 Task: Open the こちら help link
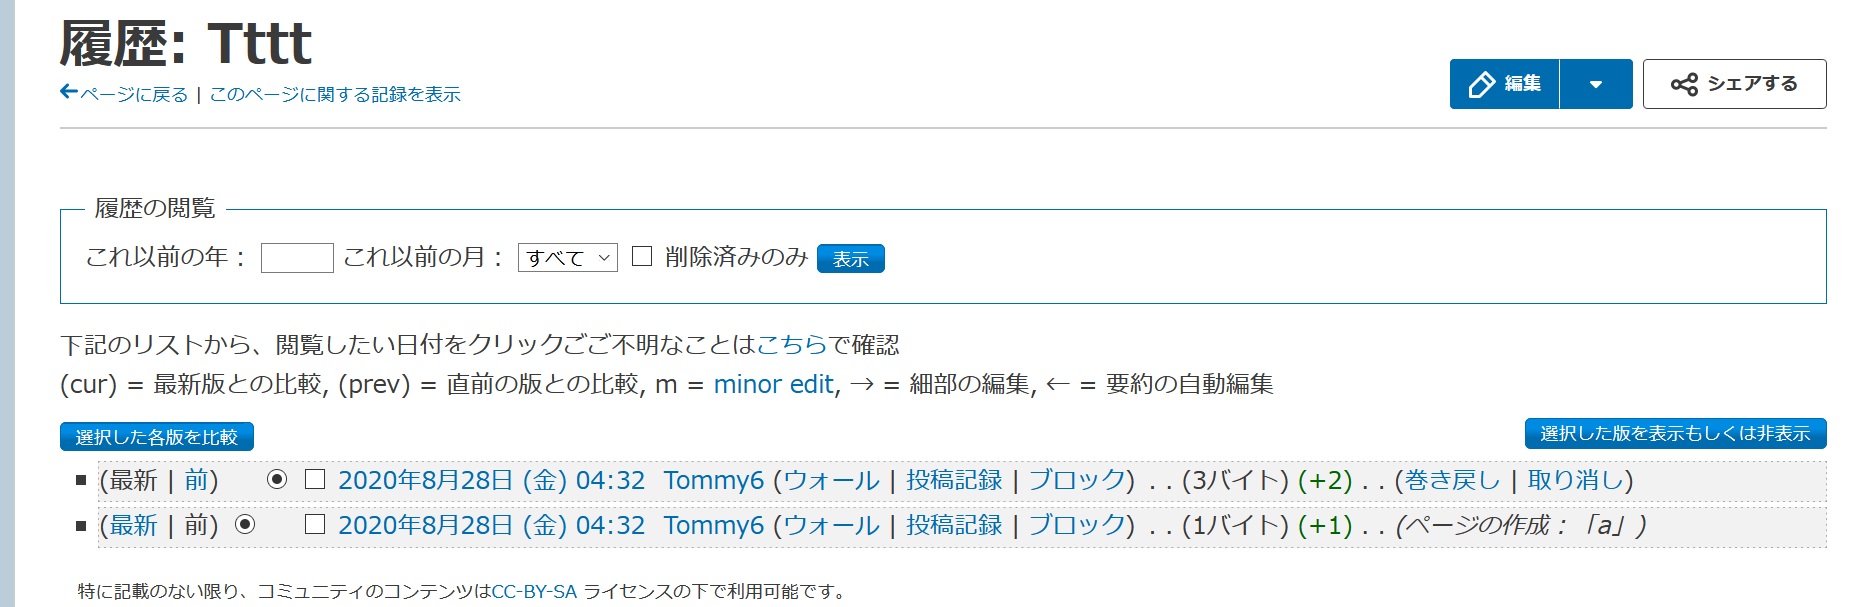pyautogui.click(x=792, y=345)
